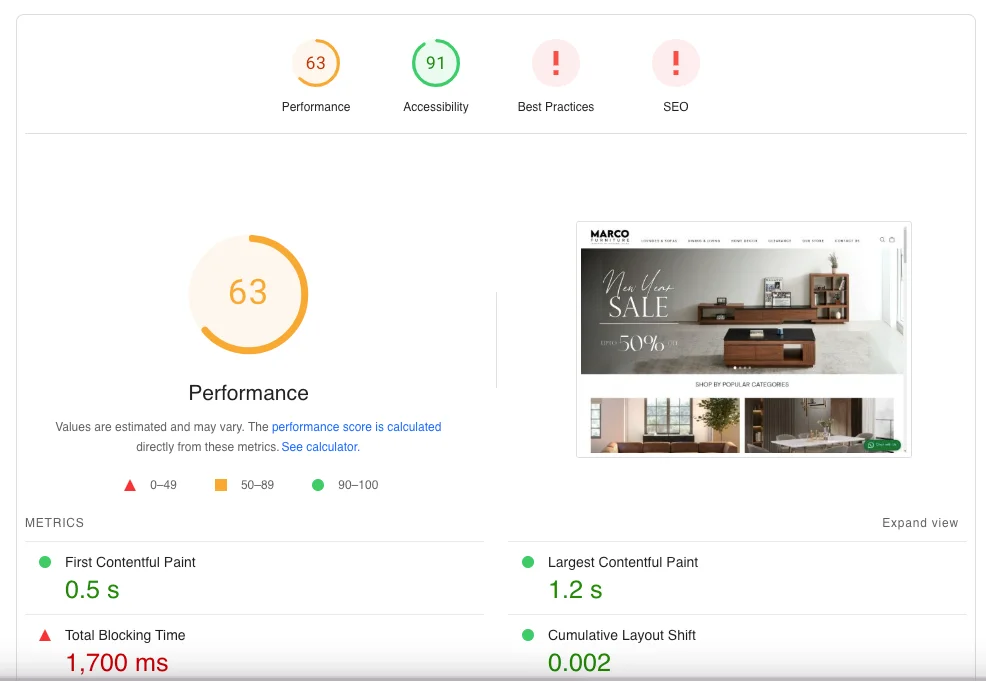Jump to the Best Practices category label
Screen dimensions: 986x681
[556, 107]
